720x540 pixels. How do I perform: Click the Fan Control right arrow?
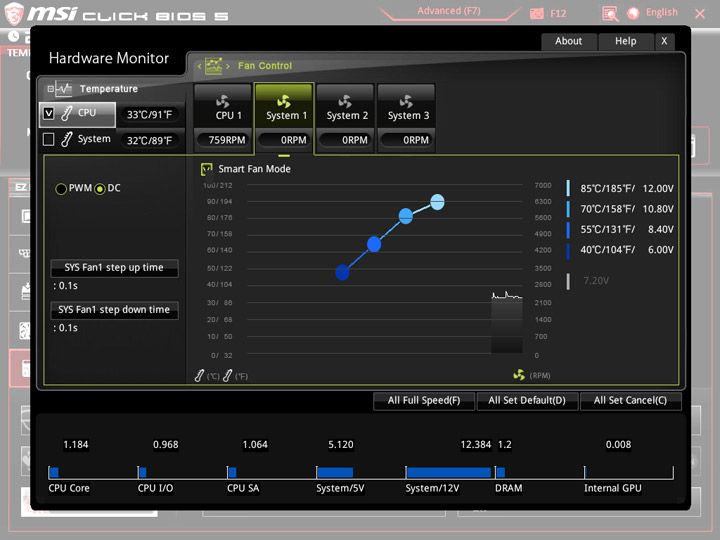tap(228, 67)
